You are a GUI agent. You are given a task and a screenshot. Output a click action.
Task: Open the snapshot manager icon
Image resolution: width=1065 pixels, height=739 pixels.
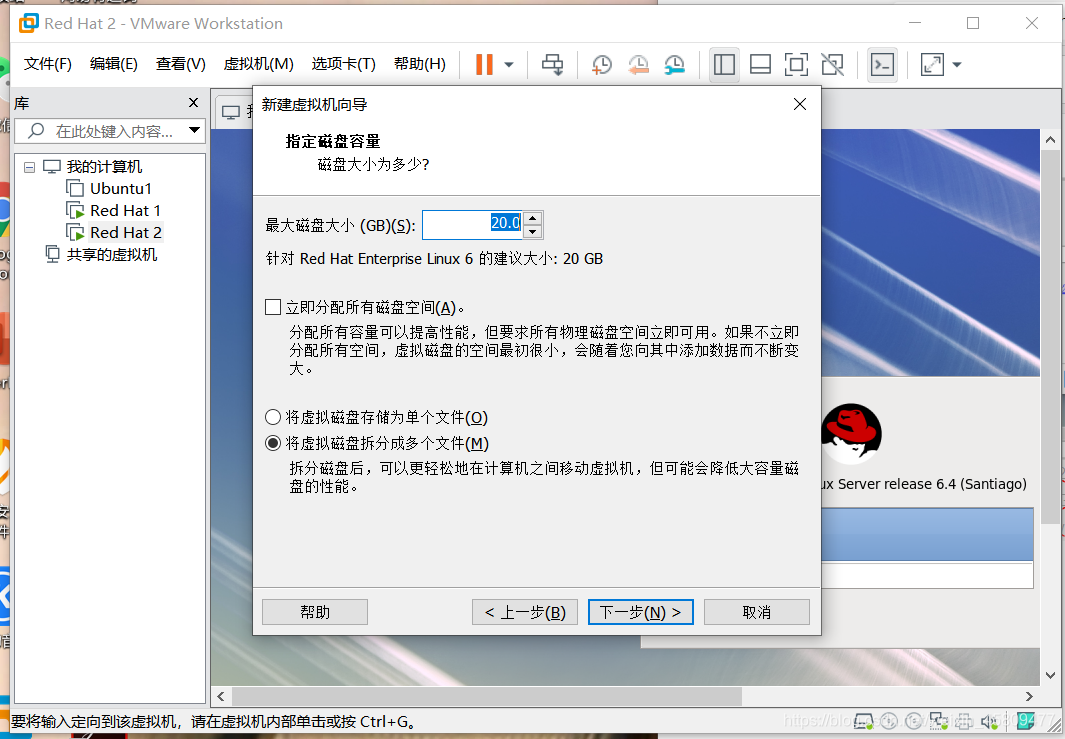click(674, 65)
